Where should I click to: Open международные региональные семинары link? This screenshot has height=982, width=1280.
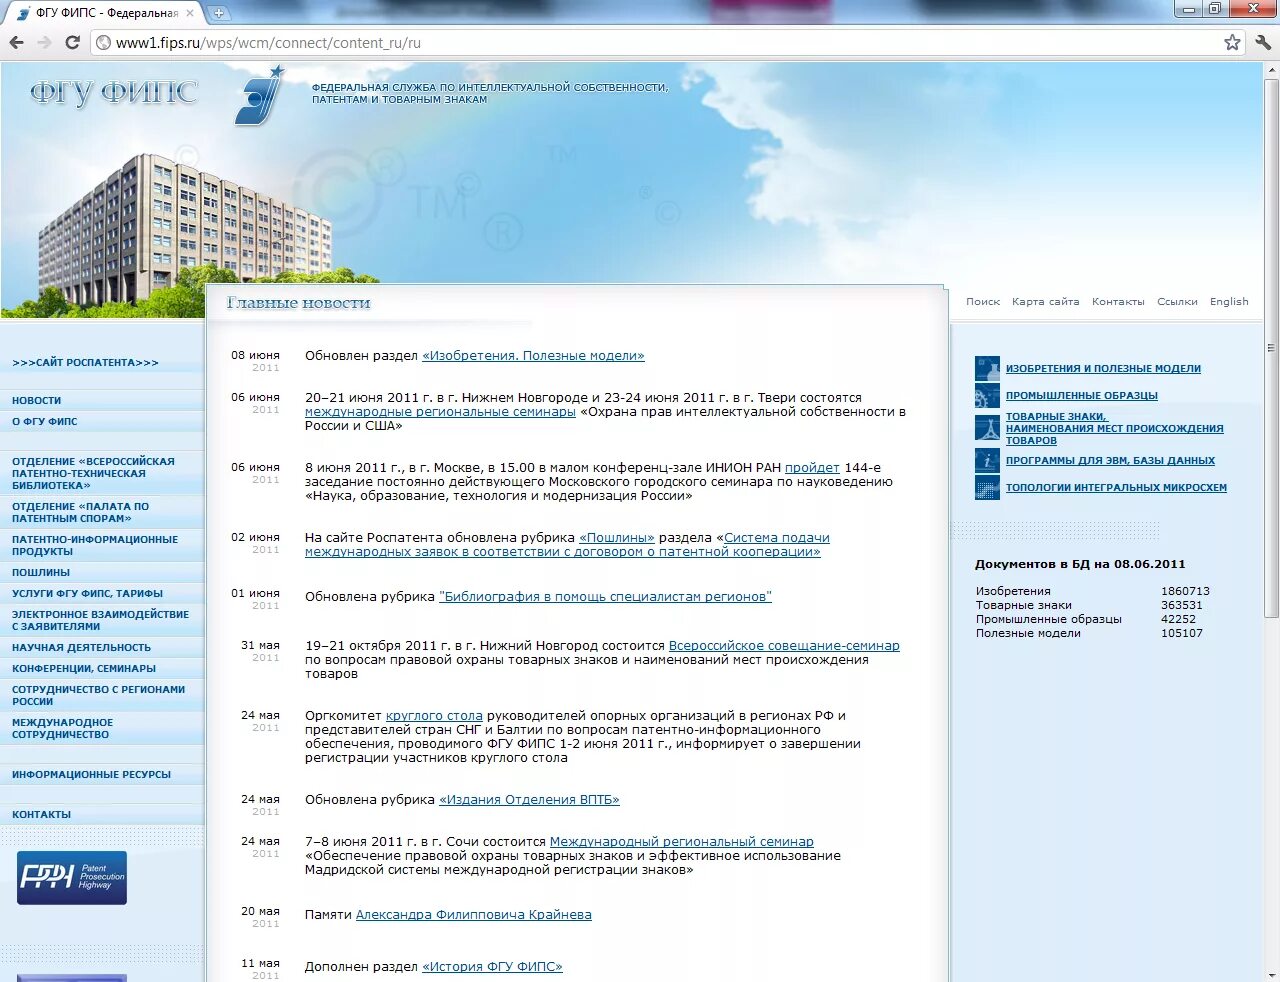point(440,412)
